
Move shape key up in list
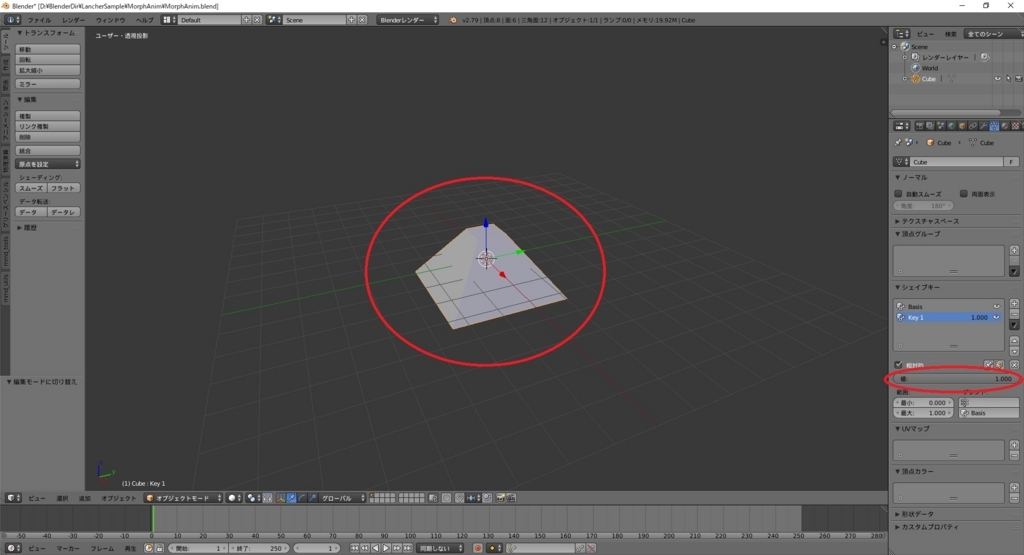1014,341
